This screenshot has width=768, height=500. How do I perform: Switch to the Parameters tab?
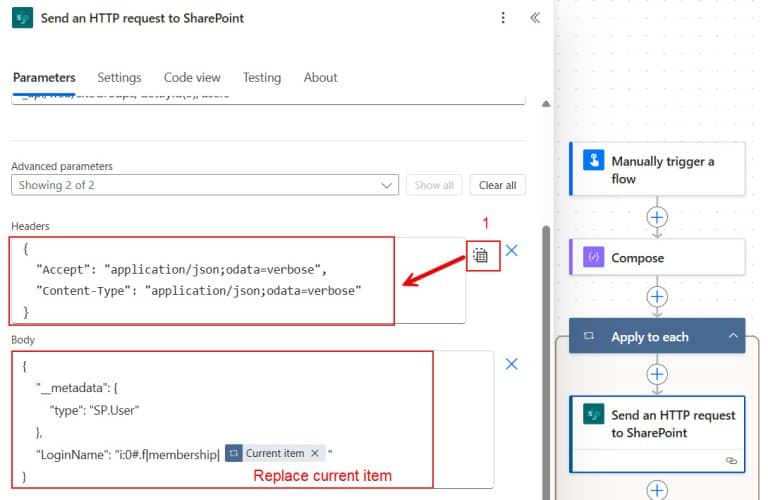[x=44, y=77]
